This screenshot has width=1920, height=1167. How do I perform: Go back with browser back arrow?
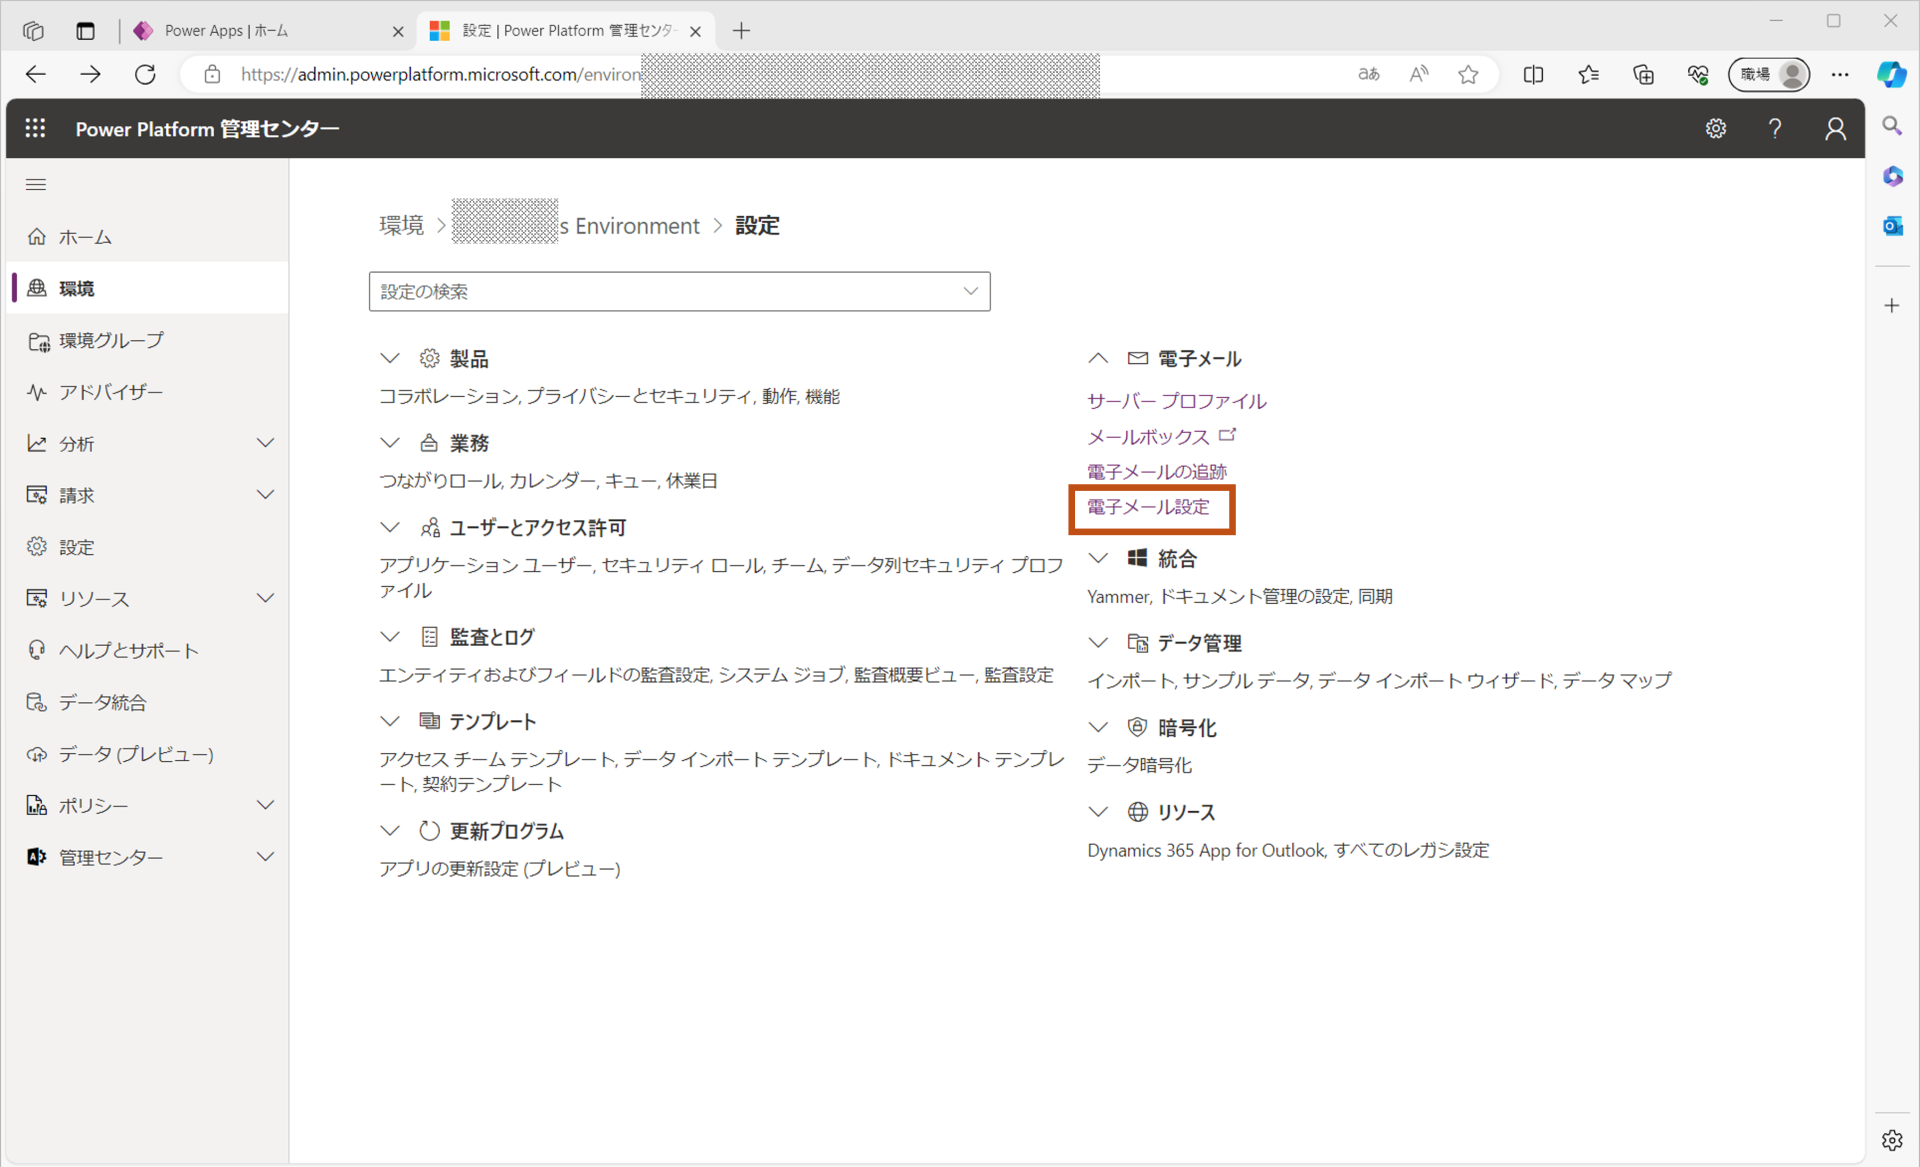click(x=36, y=74)
